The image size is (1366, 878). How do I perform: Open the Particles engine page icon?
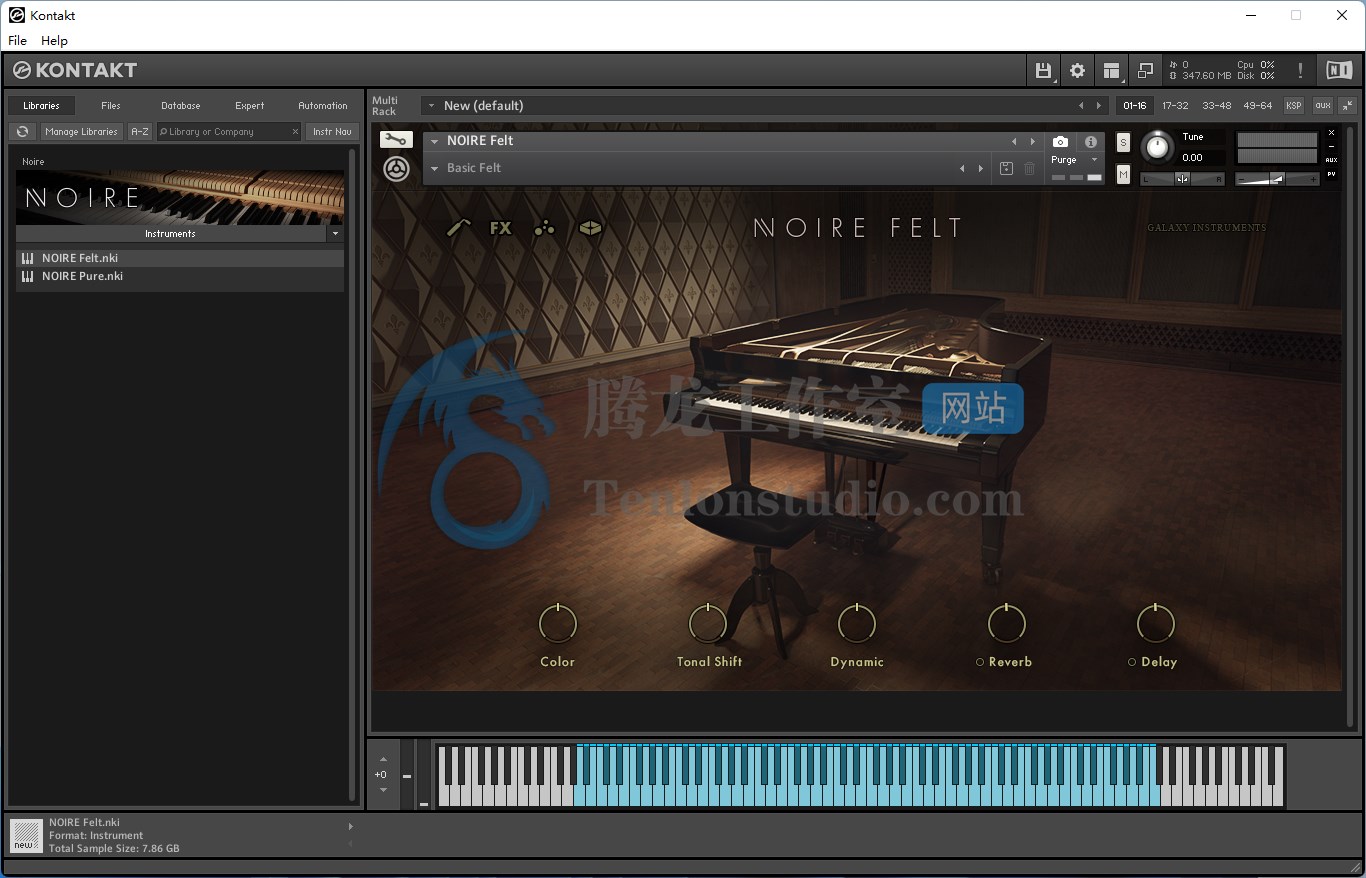544,228
